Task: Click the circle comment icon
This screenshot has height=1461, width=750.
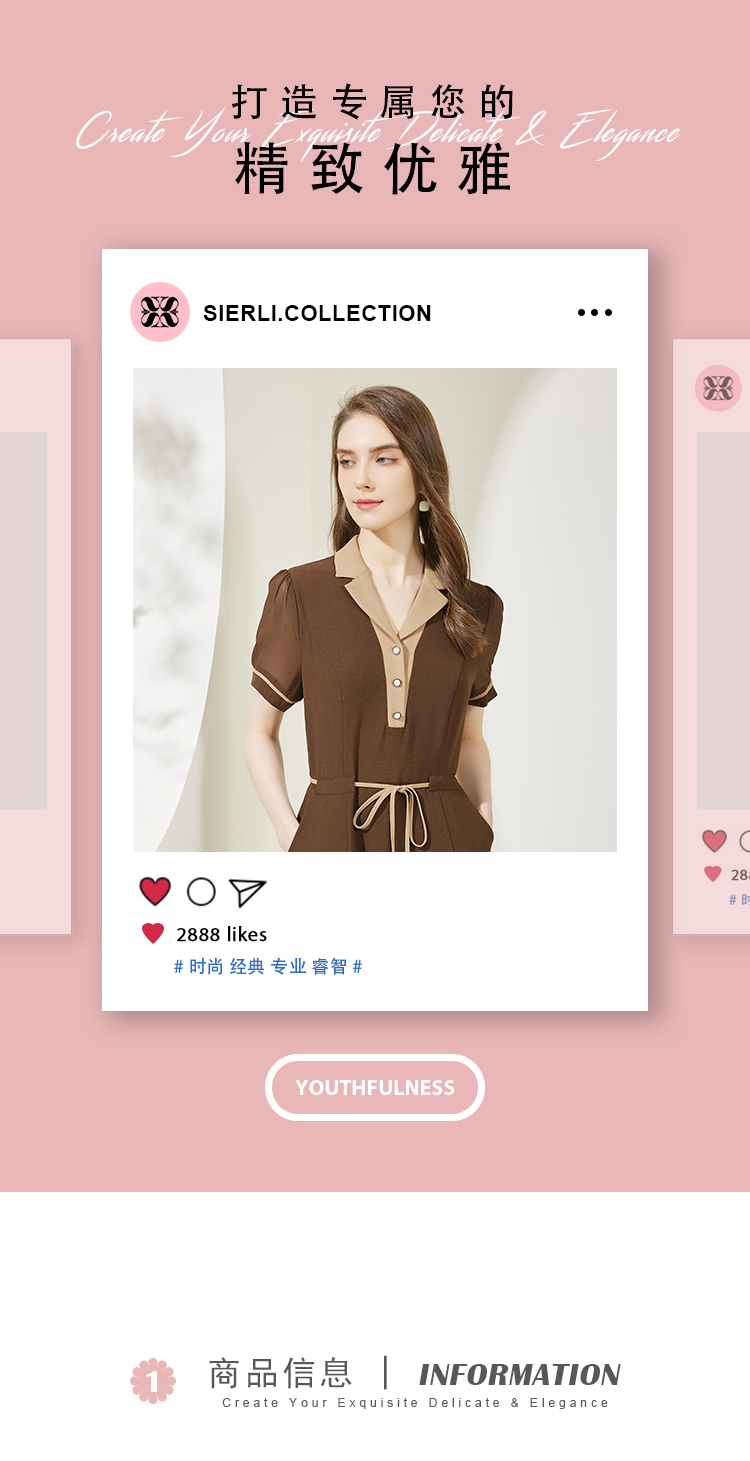Action: click(x=201, y=891)
